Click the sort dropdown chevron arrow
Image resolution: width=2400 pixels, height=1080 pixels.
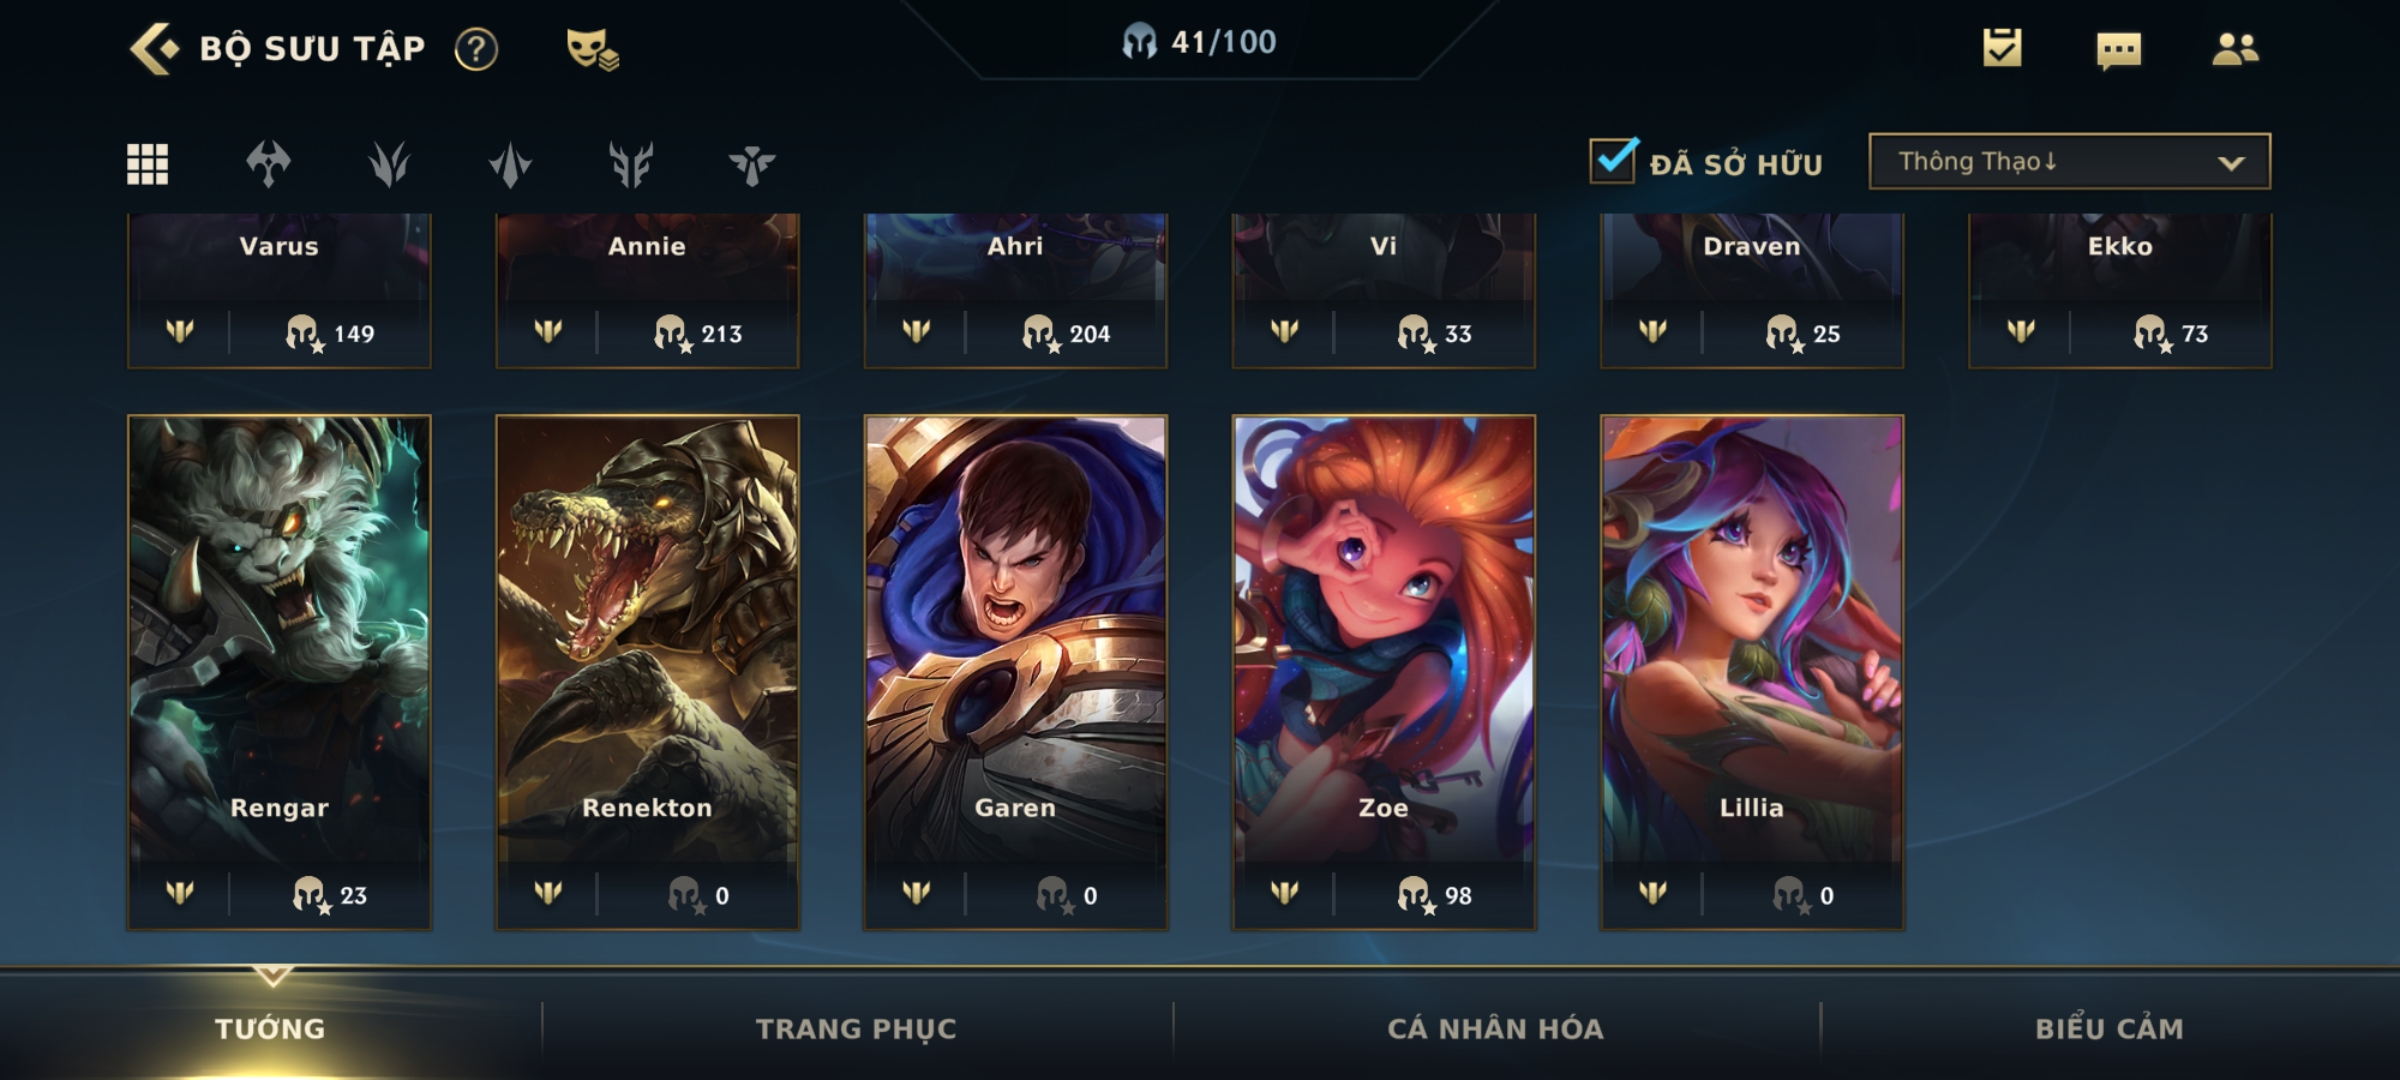pyautogui.click(x=2231, y=163)
